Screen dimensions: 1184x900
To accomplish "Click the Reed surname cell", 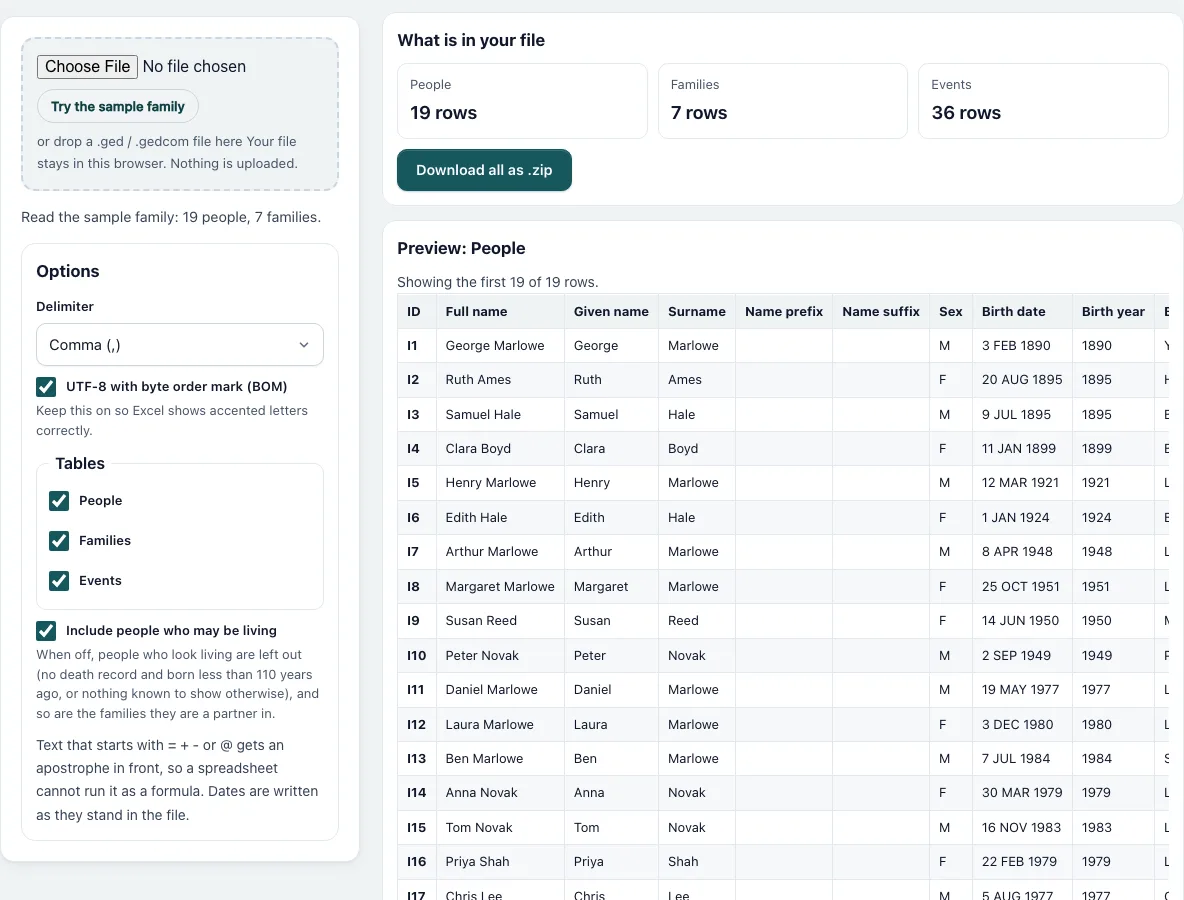I will (x=697, y=621).
